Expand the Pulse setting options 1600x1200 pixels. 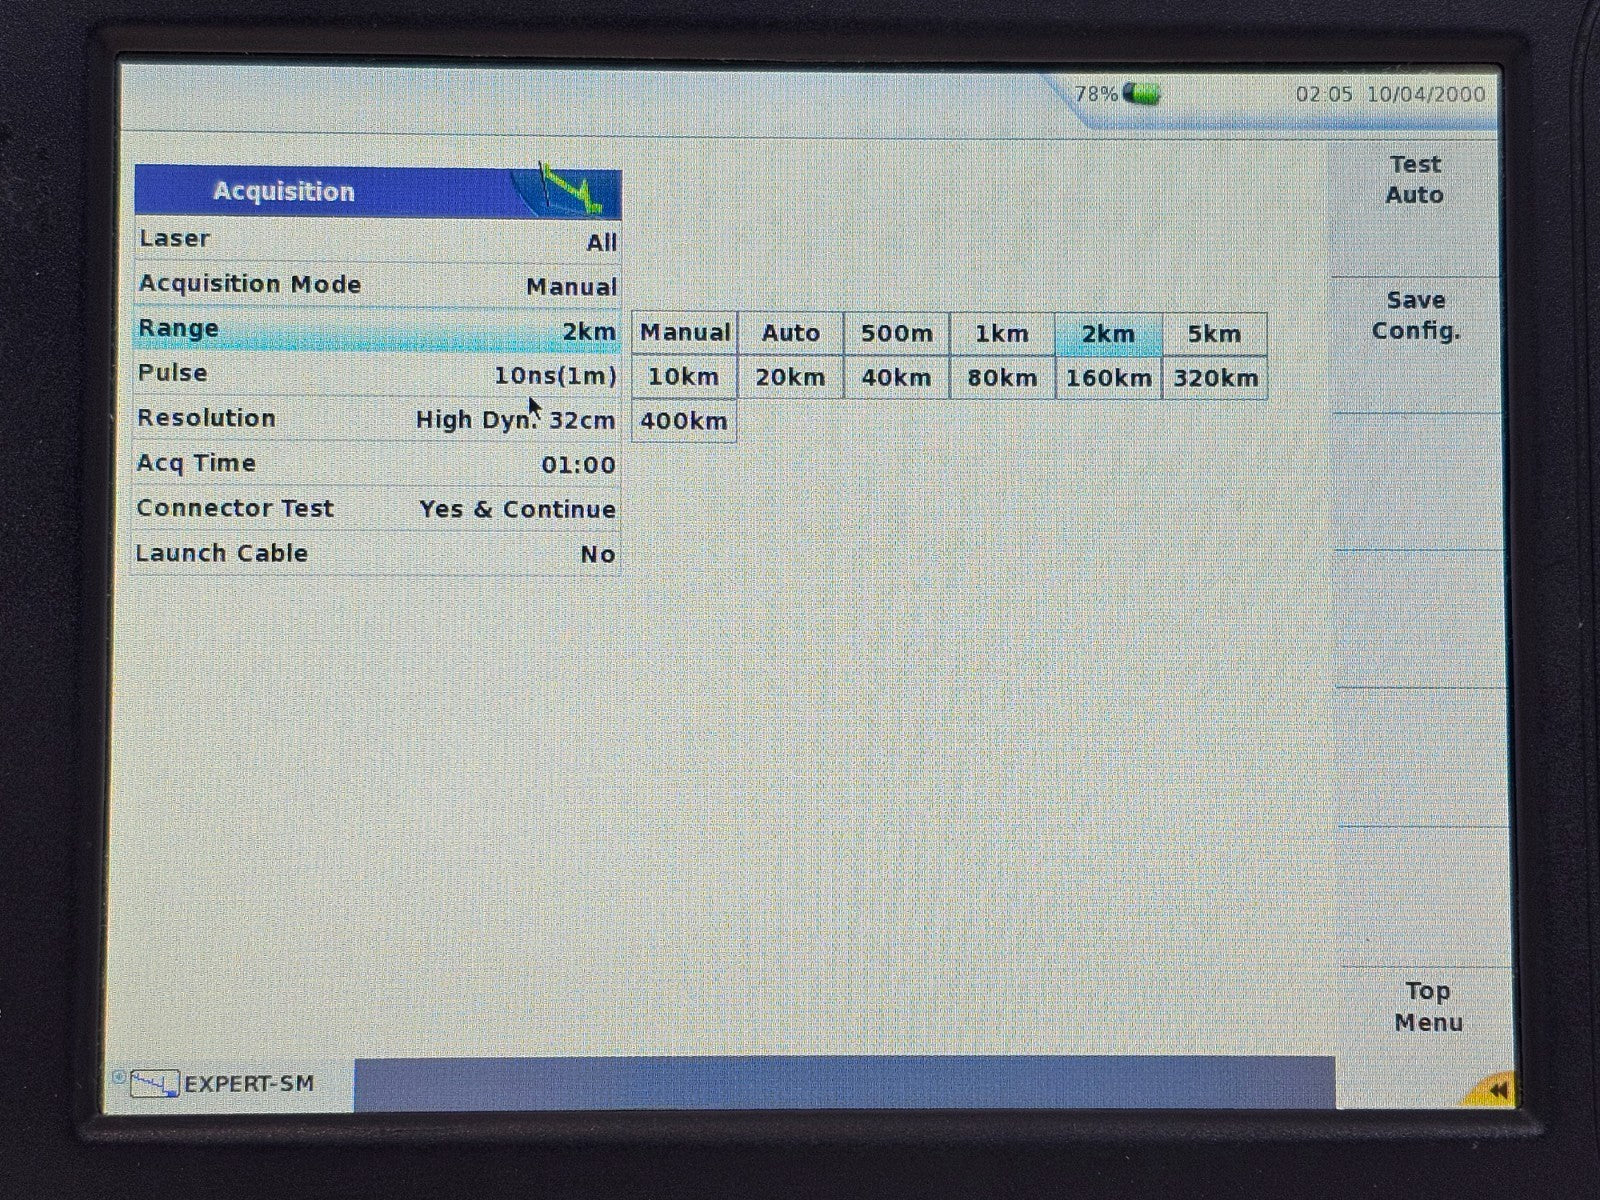coord(377,375)
